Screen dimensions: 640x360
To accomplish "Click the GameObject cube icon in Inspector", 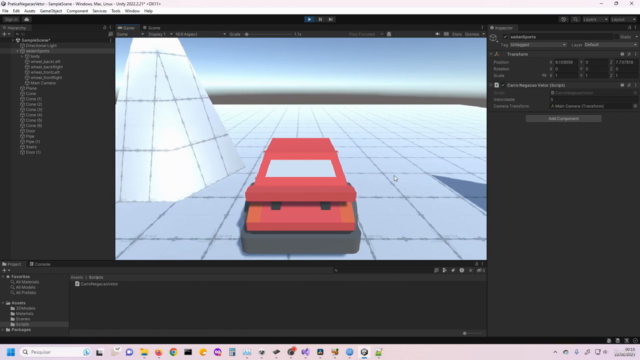I will tap(493, 38).
